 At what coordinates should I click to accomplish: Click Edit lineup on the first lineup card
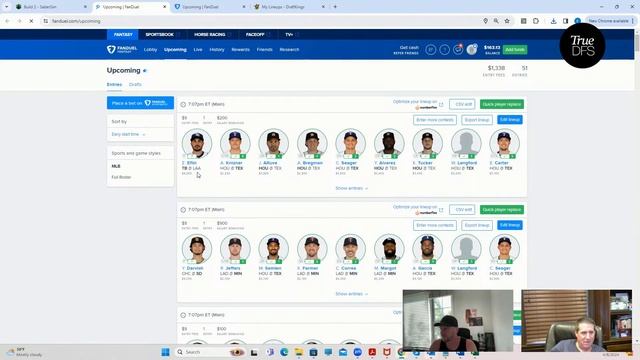(510, 120)
